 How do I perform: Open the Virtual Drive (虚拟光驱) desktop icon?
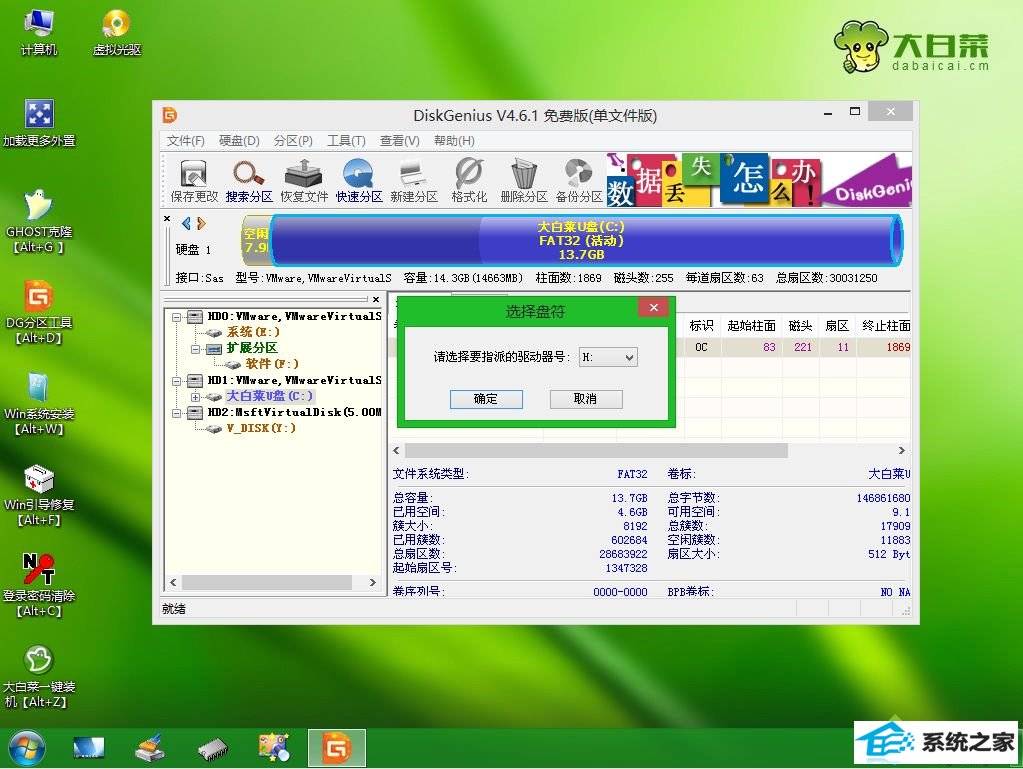[117, 33]
